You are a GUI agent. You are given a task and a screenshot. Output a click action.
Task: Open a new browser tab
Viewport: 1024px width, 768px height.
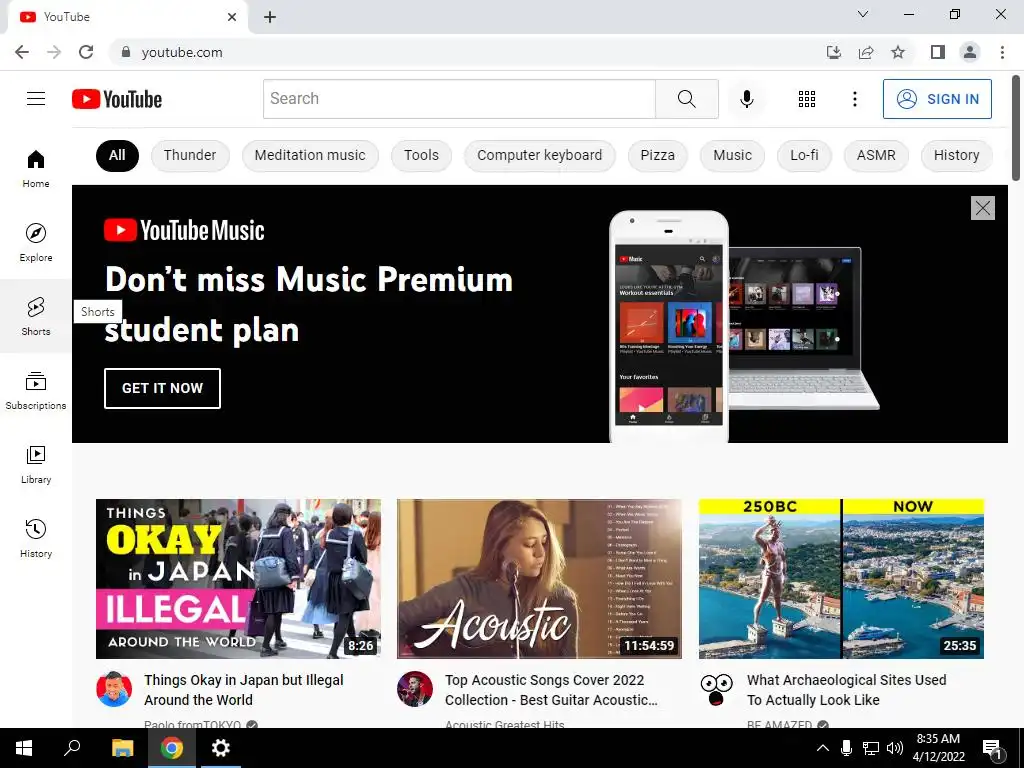270,17
